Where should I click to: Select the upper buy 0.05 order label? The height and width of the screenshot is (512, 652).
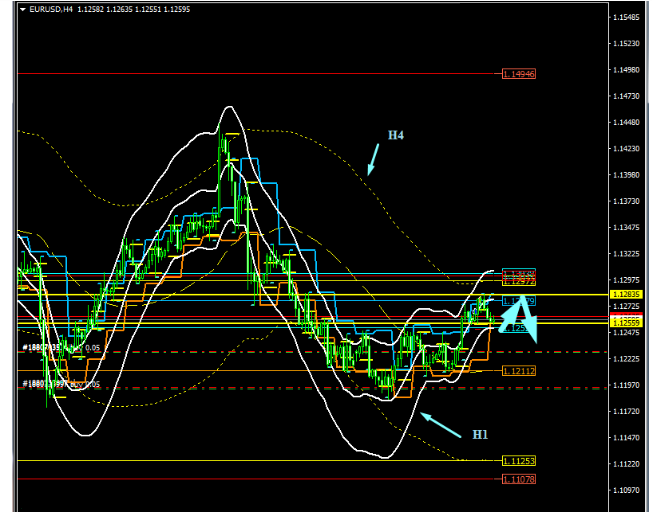click(62, 348)
